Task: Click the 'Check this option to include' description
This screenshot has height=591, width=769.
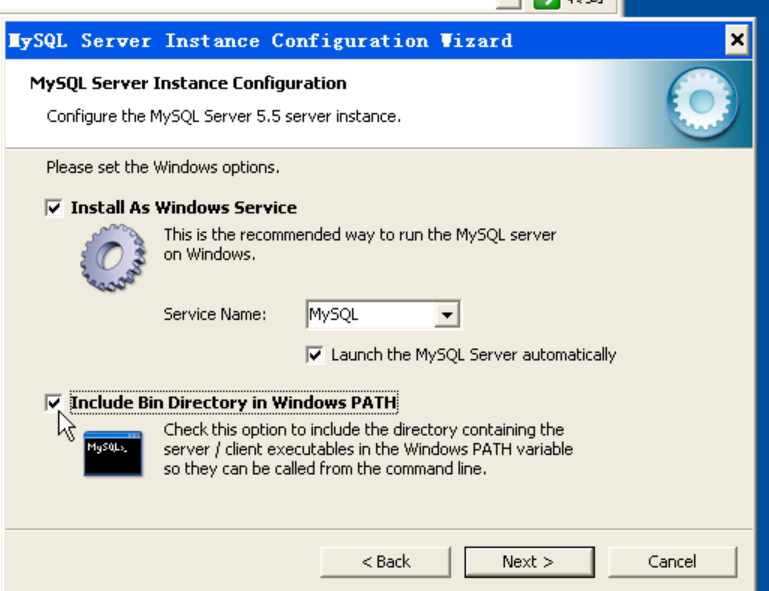Action: (x=368, y=449)
